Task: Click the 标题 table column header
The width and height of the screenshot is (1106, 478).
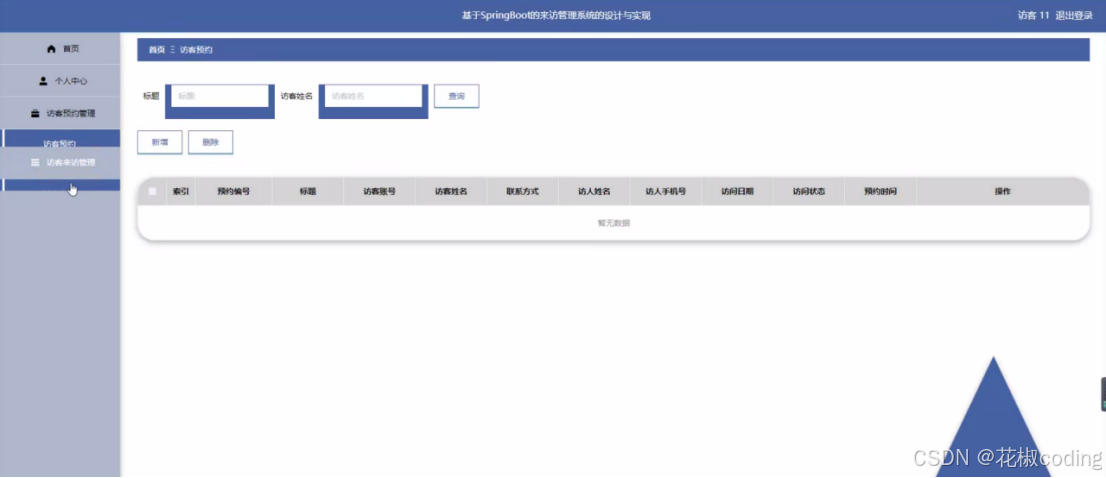Action: [x=308, y=191]
